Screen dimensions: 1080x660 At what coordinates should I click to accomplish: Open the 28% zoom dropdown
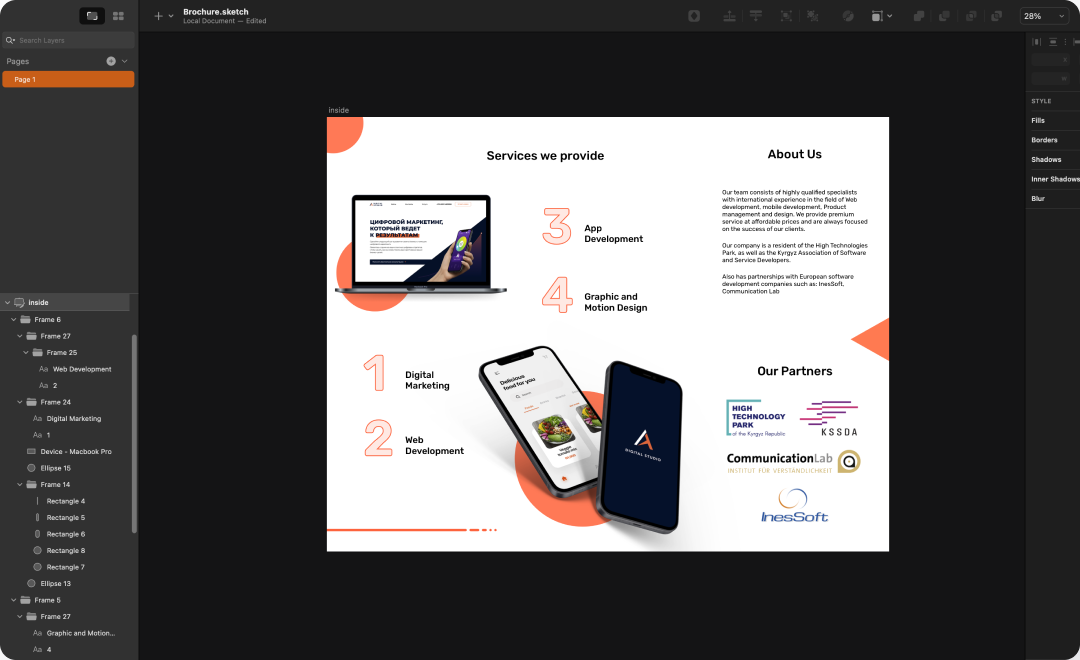pos(1044,16)
